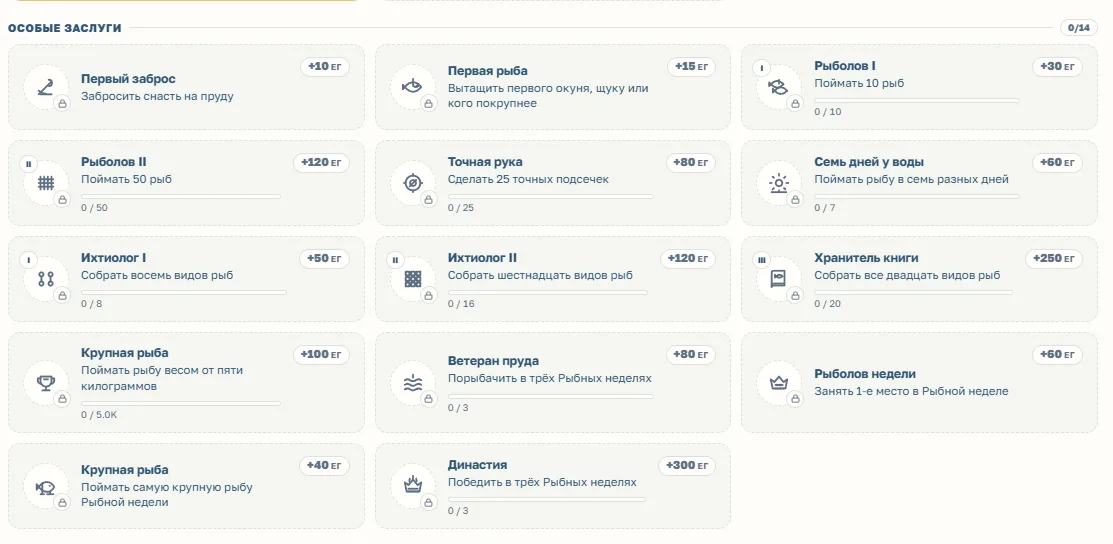Click the Рыболов недели title
The height and width of the screenshot is (544, 1113).
tap(865, 374)
